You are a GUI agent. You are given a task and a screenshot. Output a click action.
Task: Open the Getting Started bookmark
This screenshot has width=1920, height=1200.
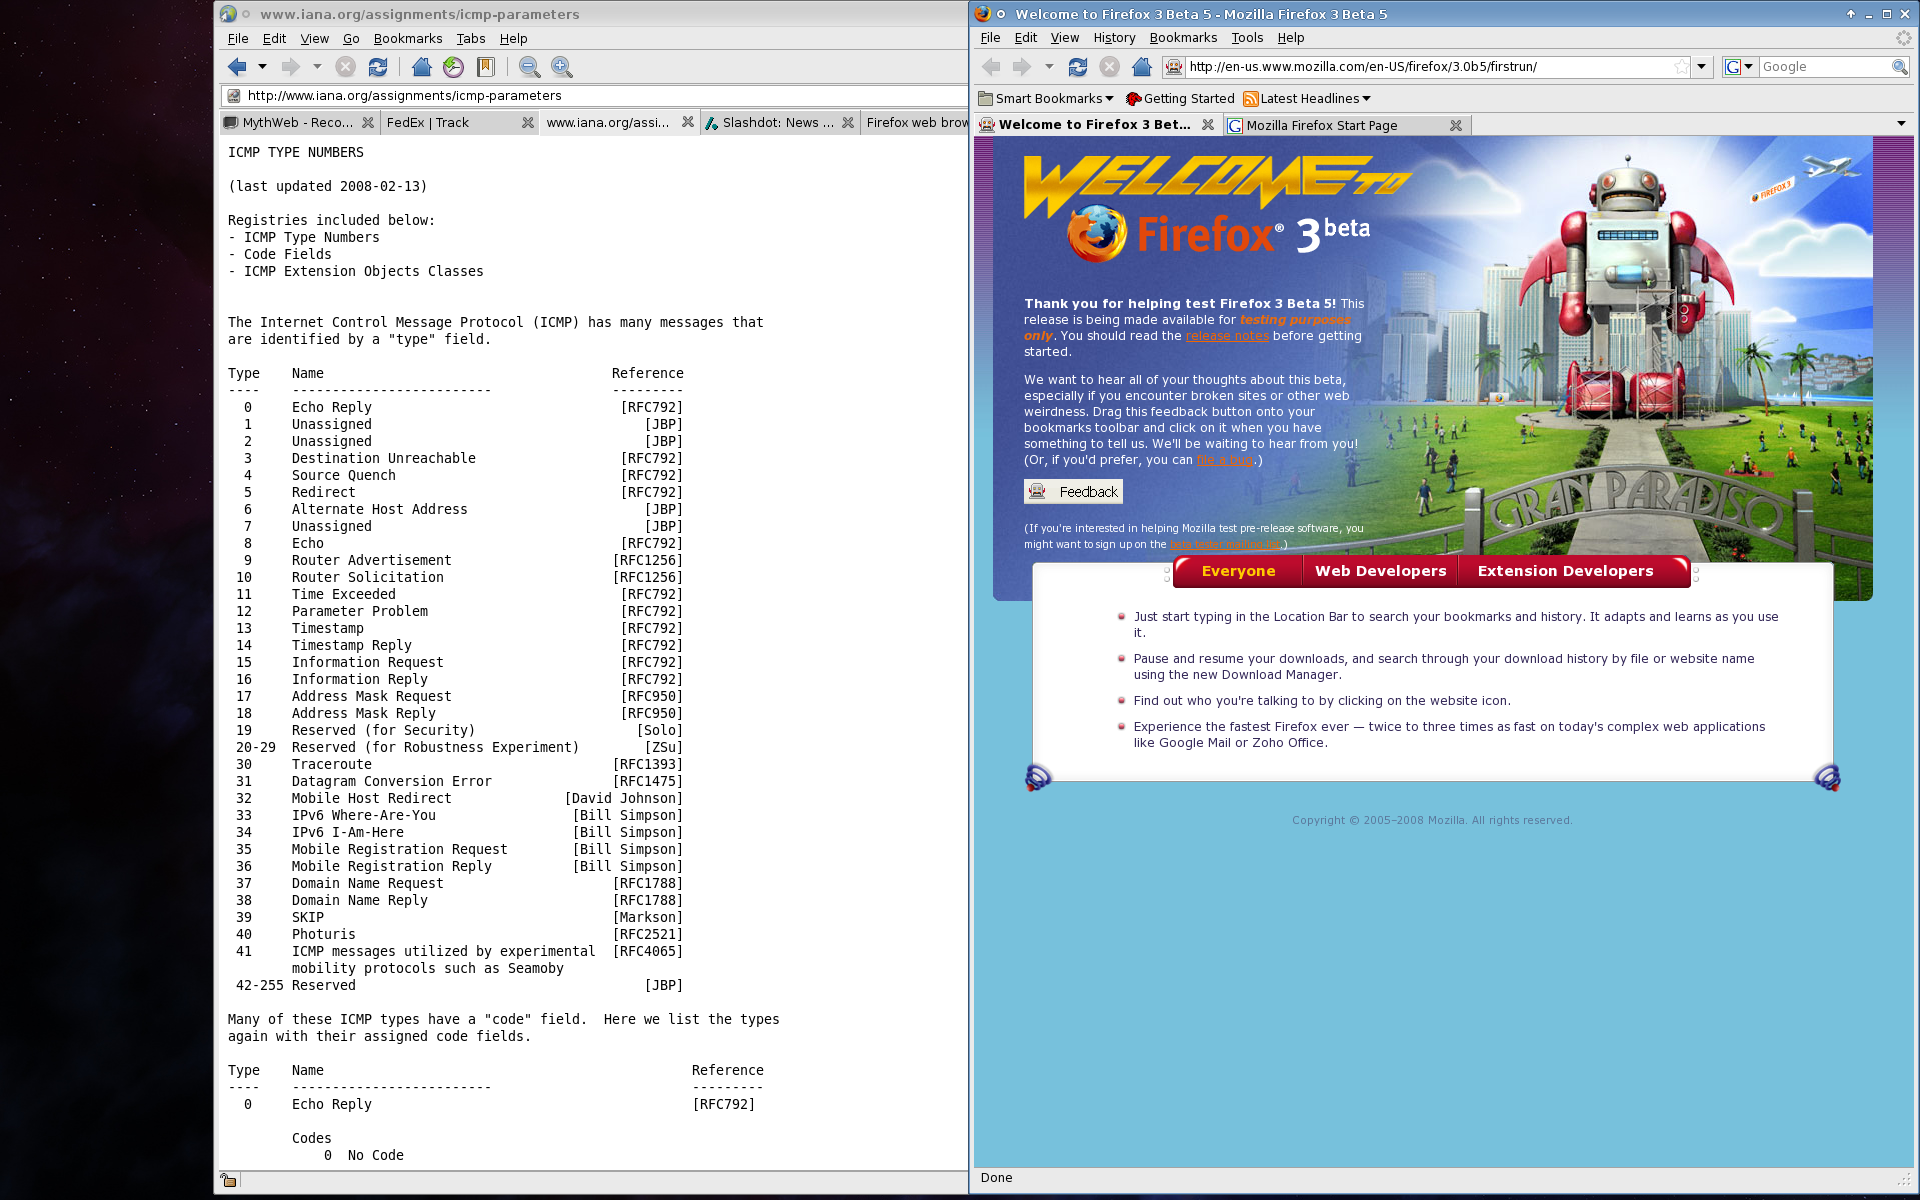1180,99
